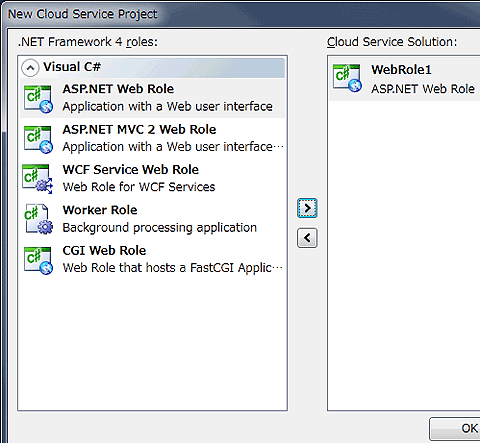Click the '.NET Framework 4 roles:' label

pyautogui.click(x=88, y=42)
